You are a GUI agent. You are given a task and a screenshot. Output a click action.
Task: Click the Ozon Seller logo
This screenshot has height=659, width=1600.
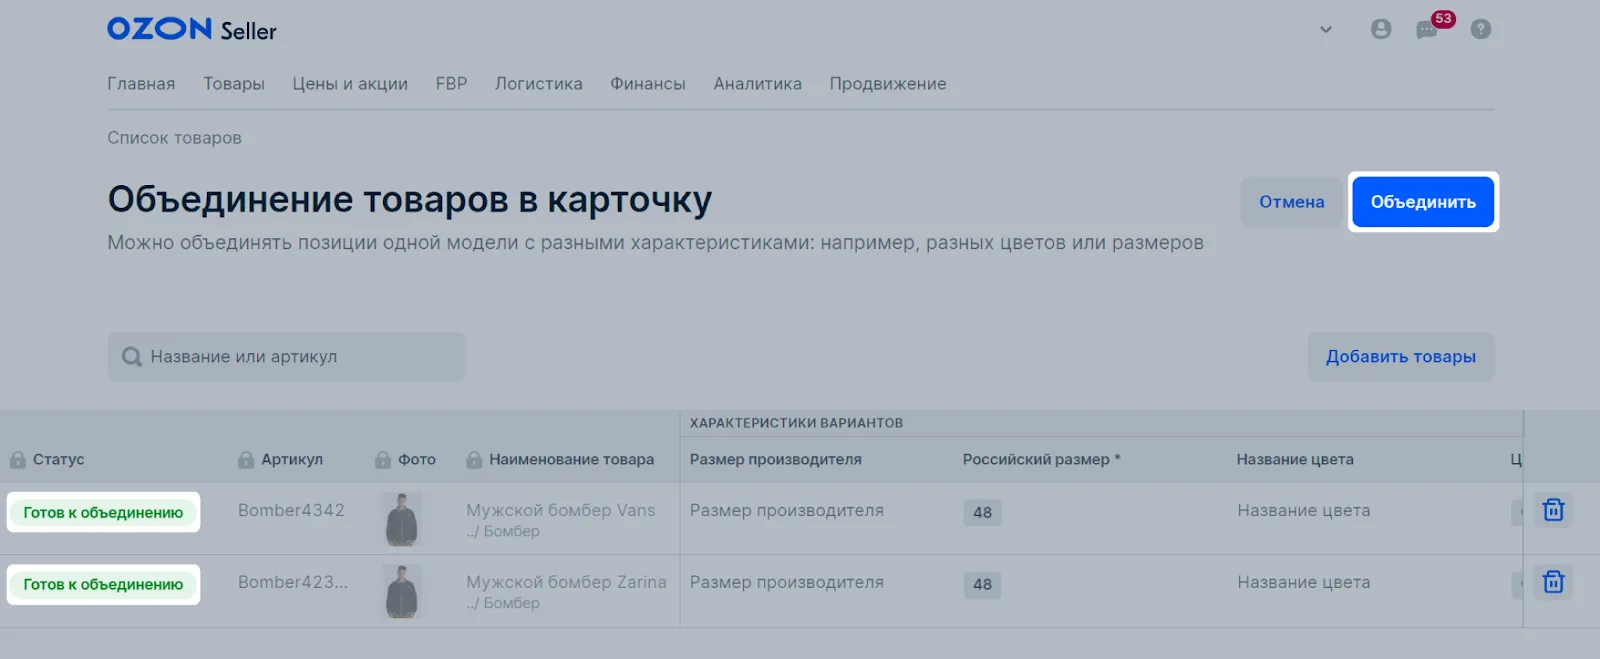[191, 30]
